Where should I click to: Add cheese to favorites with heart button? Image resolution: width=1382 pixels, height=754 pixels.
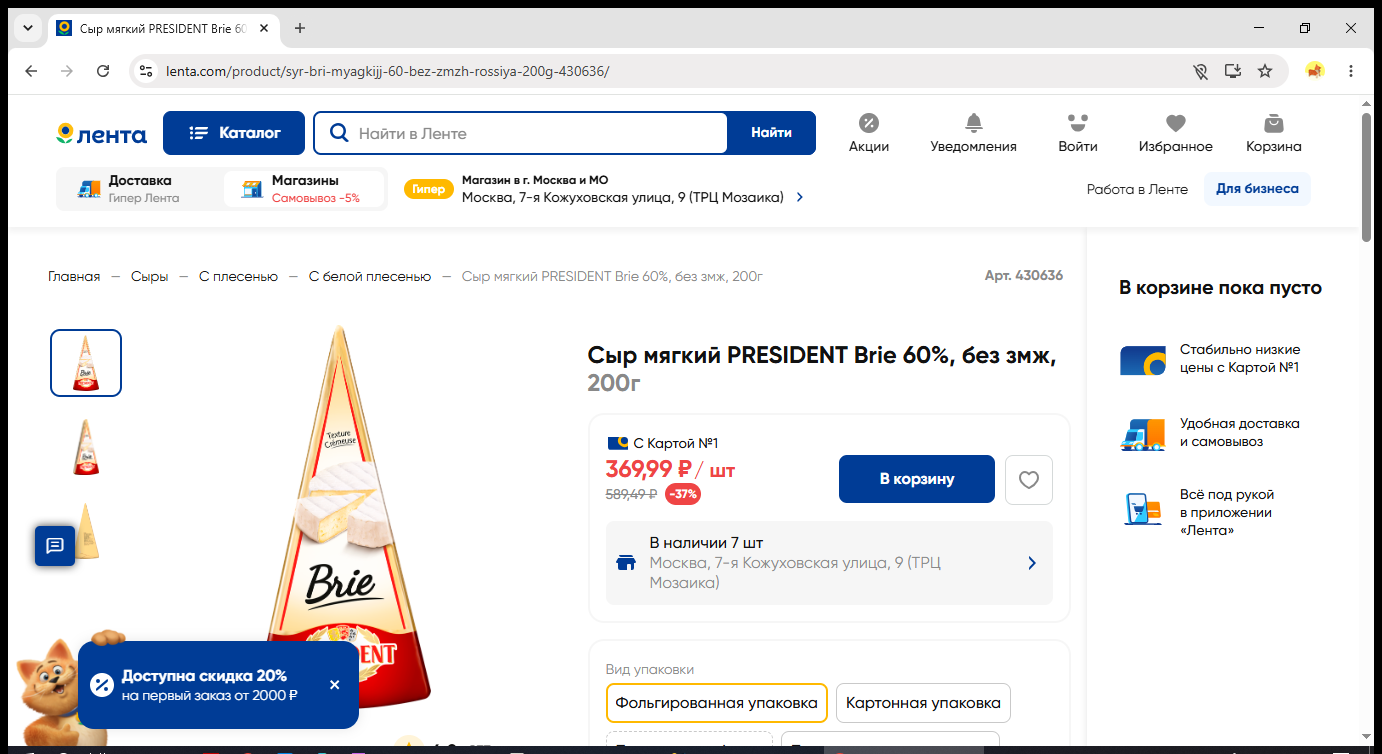click(1029, 480)
